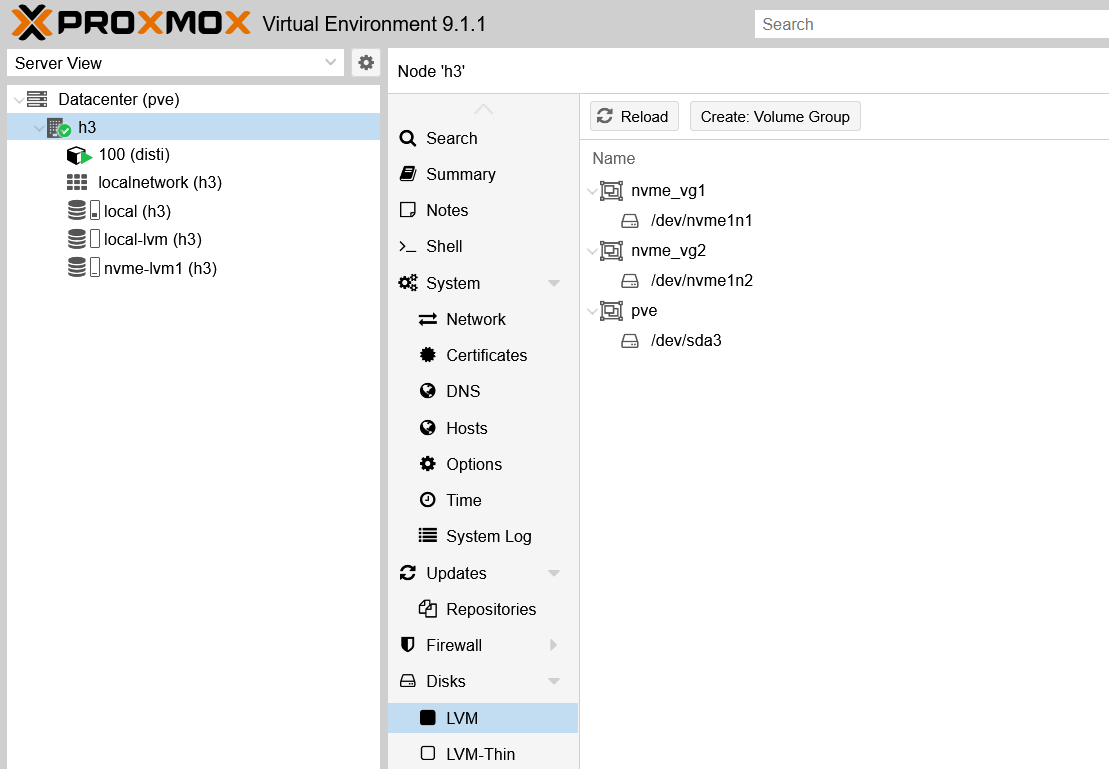
Task: Click the System gears icon
Action: (x=408, y=283)
